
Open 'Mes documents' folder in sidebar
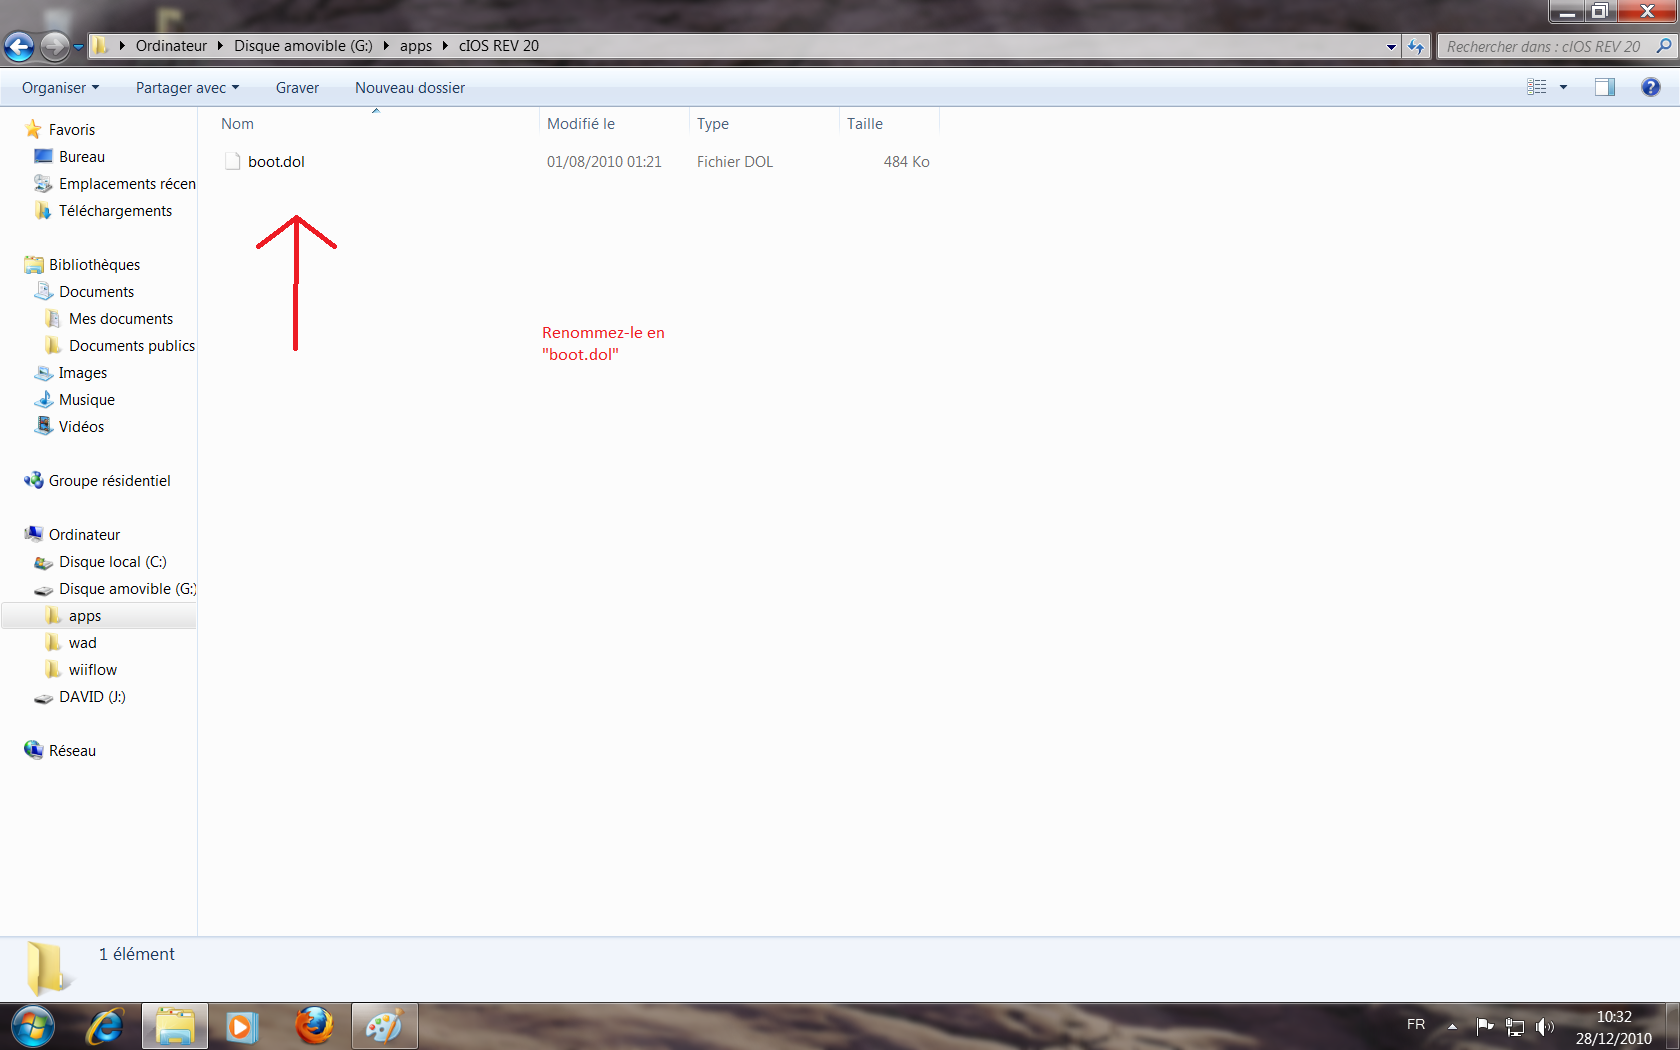click(x=121, y=319)
